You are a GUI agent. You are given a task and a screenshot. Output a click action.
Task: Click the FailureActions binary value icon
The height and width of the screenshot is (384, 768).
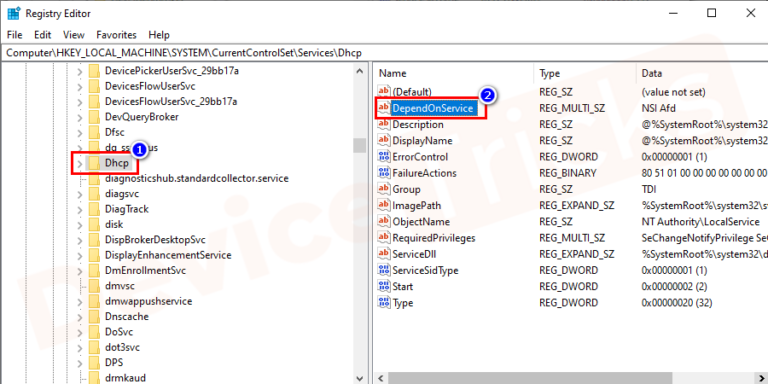384,173
